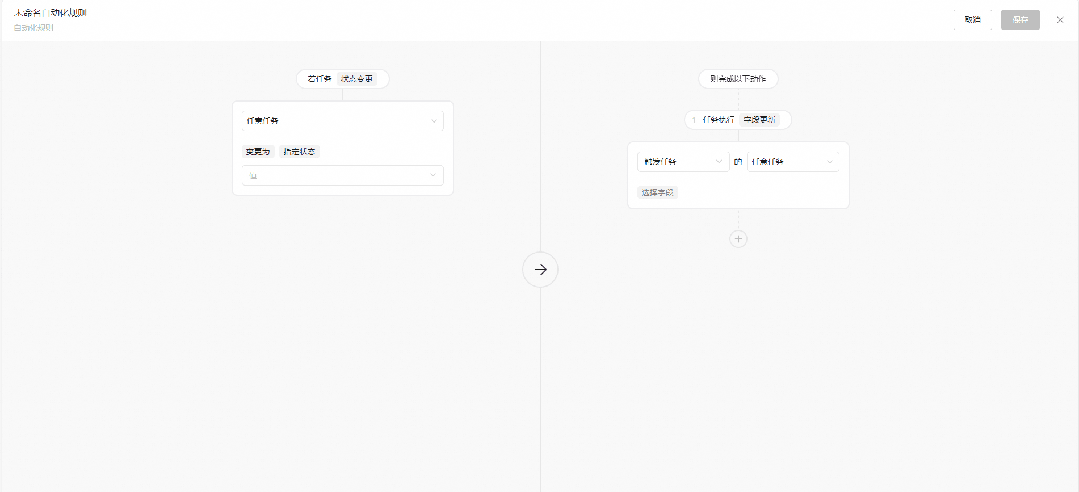Open the 自动化规则 breadcrumb under the title
Screen dimensions: 1079x492
(x=34, y=28)
